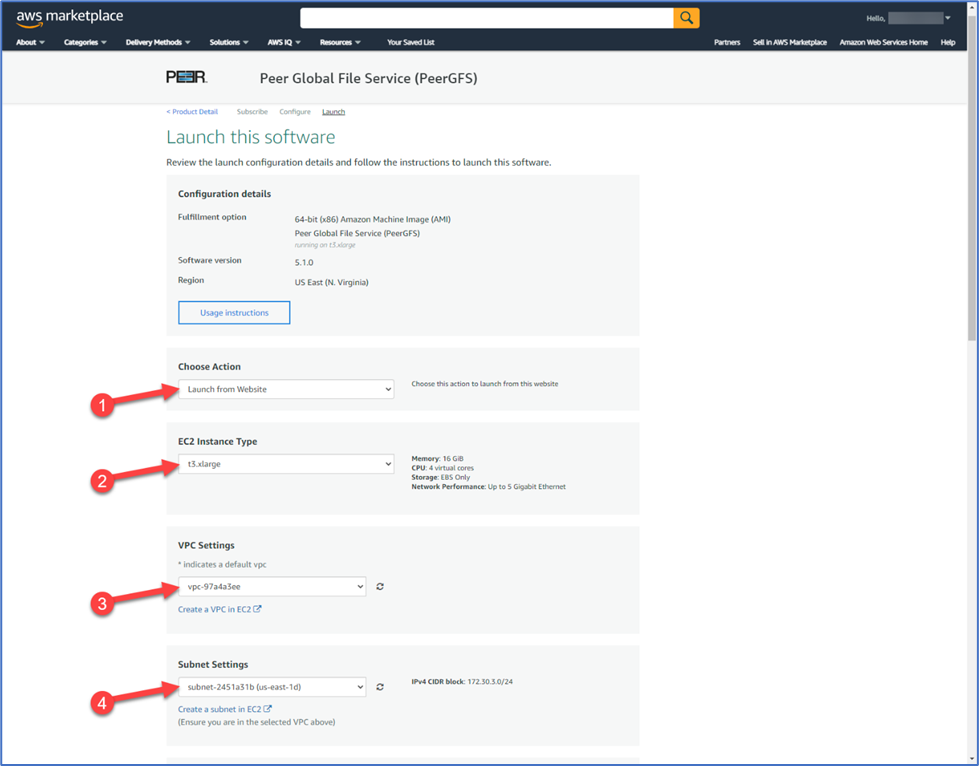The height and width of the screenshot is (766, 979).
Task: Refresh the subnet list icon
Action: pos(380,687)
